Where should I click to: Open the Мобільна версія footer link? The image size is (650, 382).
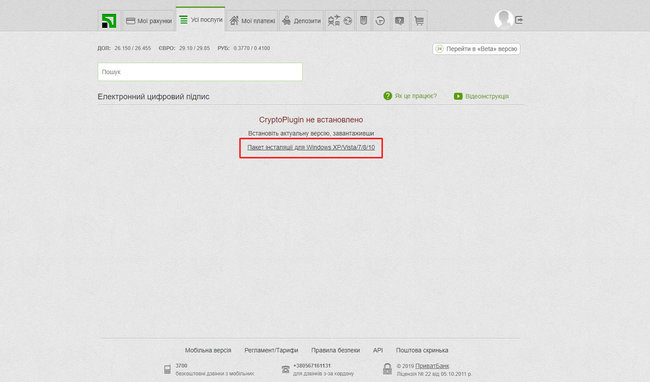click(208, 350)
